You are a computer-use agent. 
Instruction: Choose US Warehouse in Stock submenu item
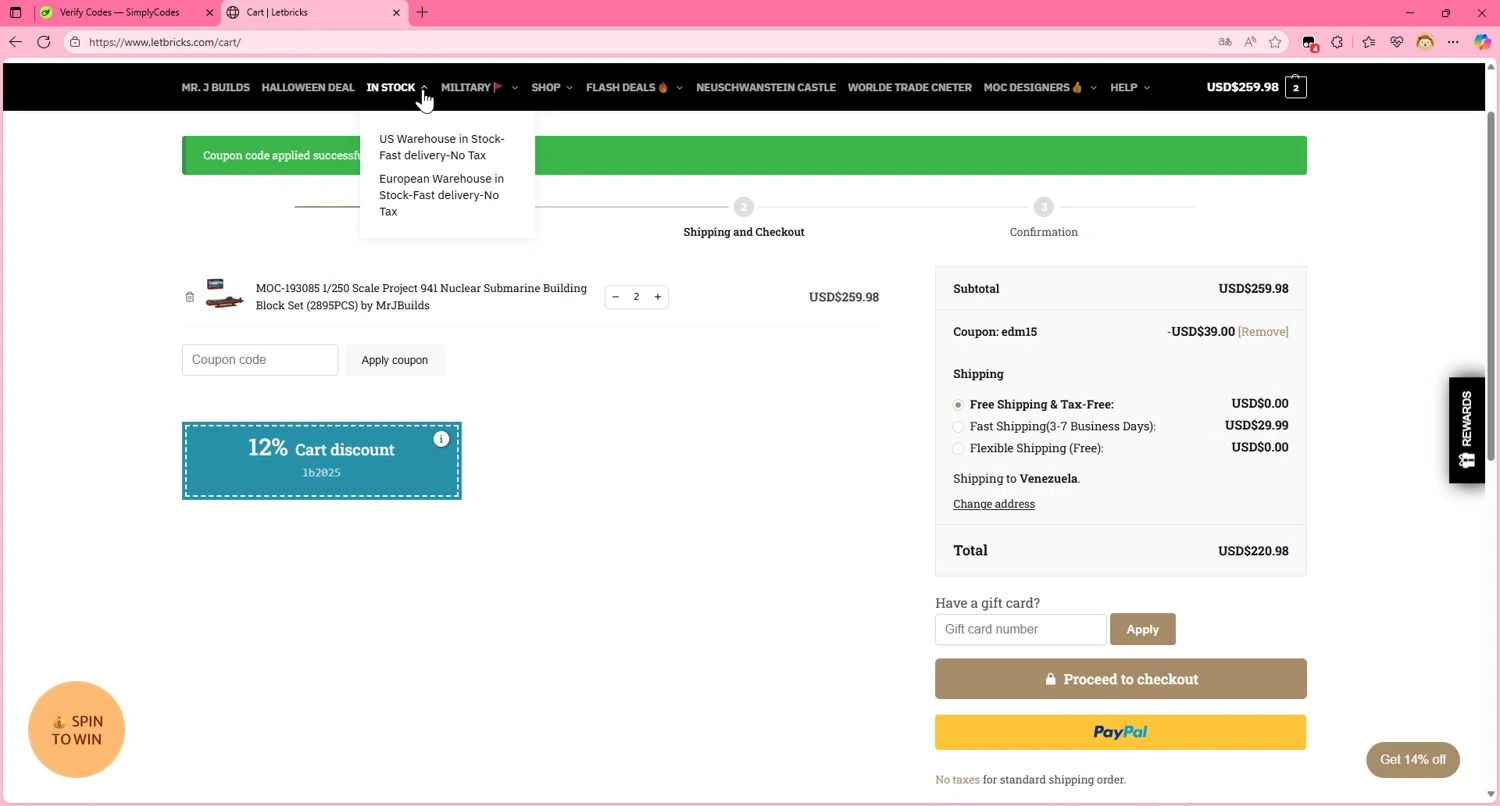[442, 147]
